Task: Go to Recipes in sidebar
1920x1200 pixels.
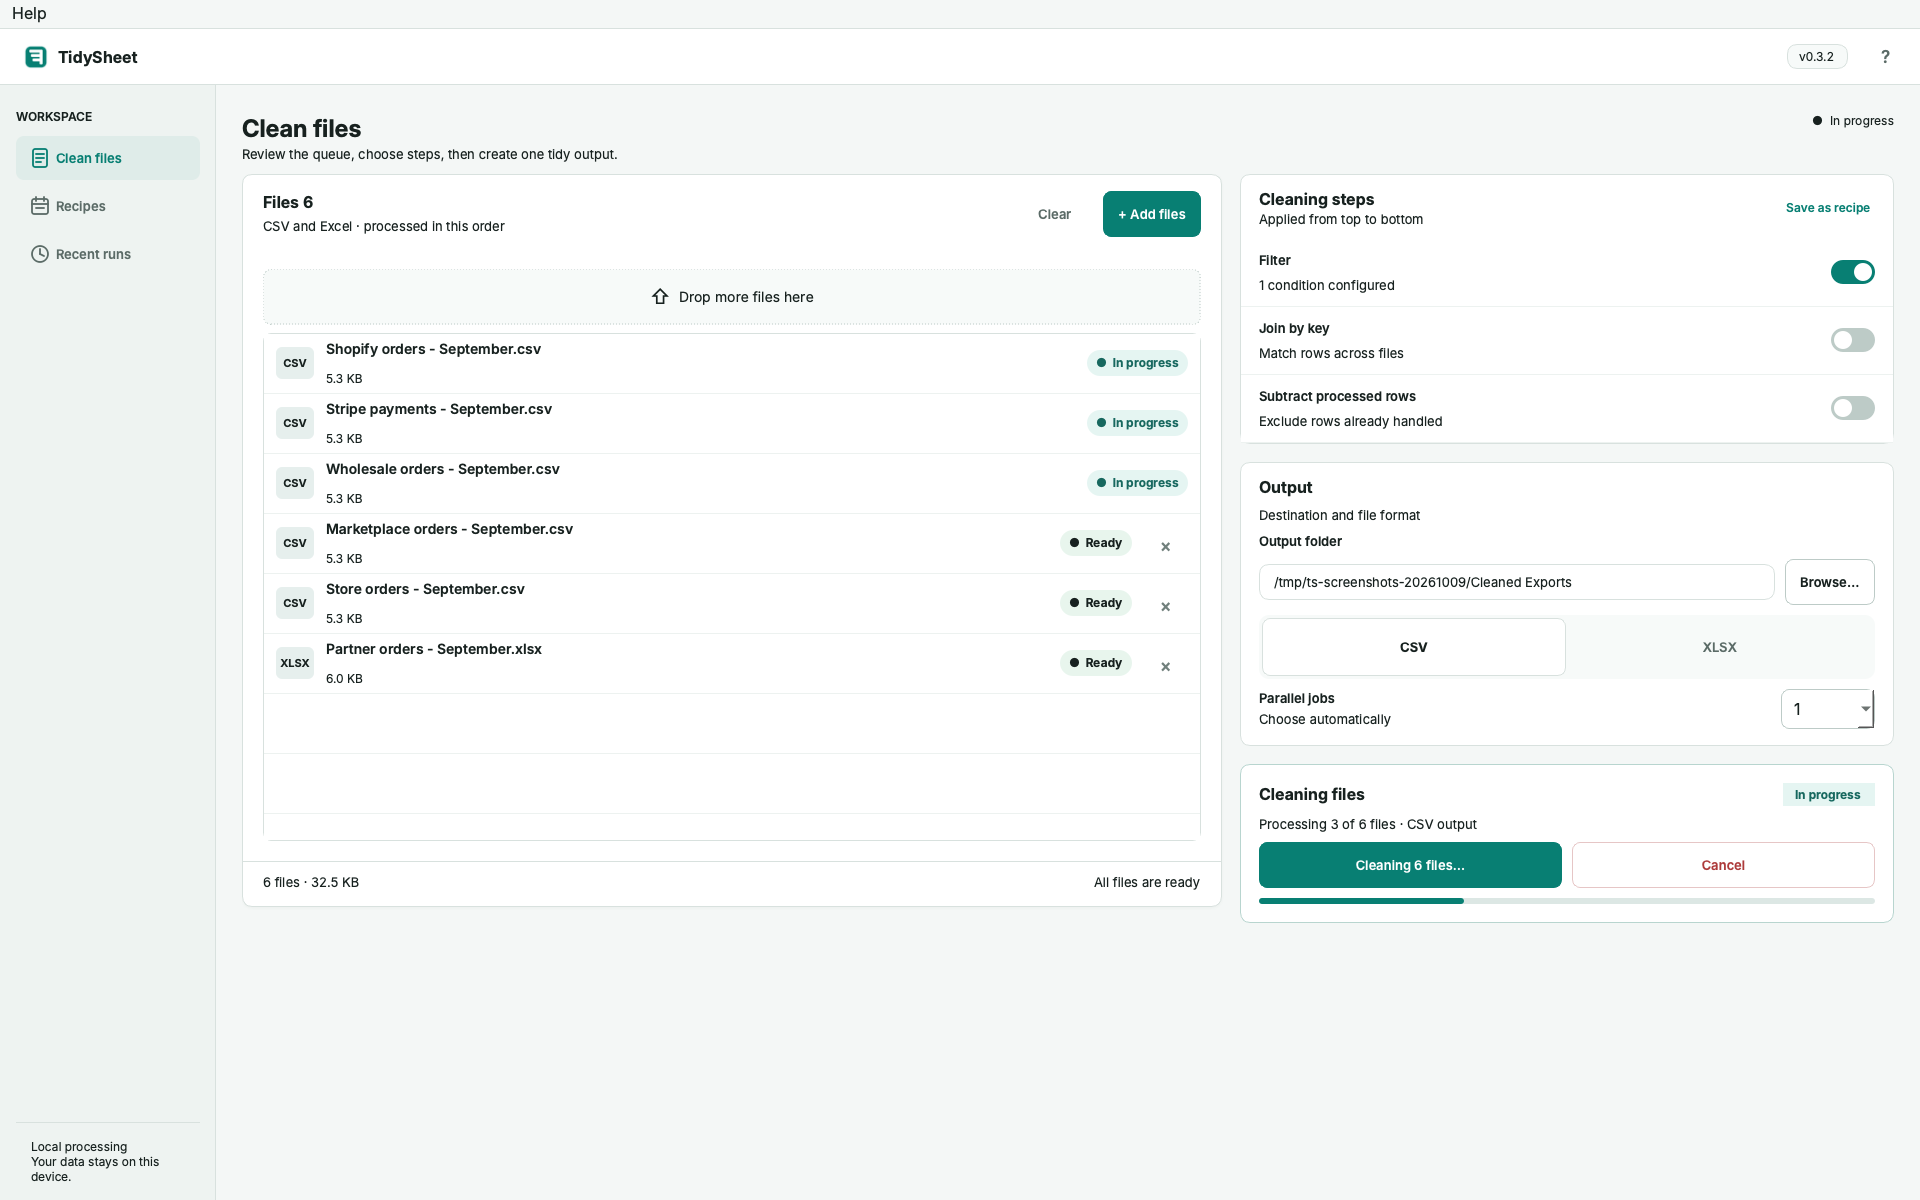Action: tap(108, 206)
